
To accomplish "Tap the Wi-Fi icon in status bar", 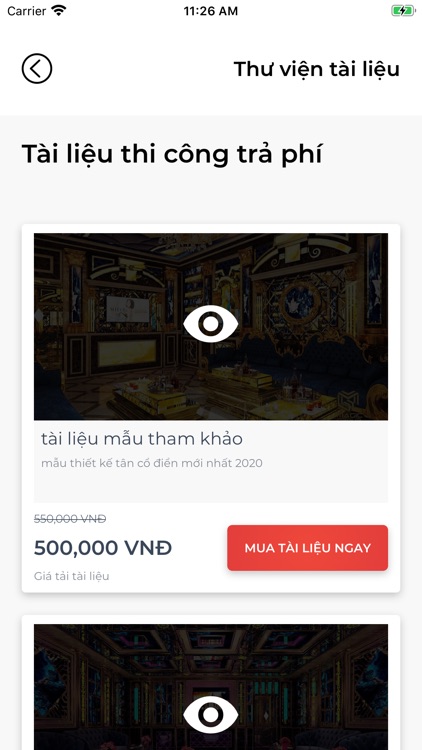I will [x=59, y=11].
